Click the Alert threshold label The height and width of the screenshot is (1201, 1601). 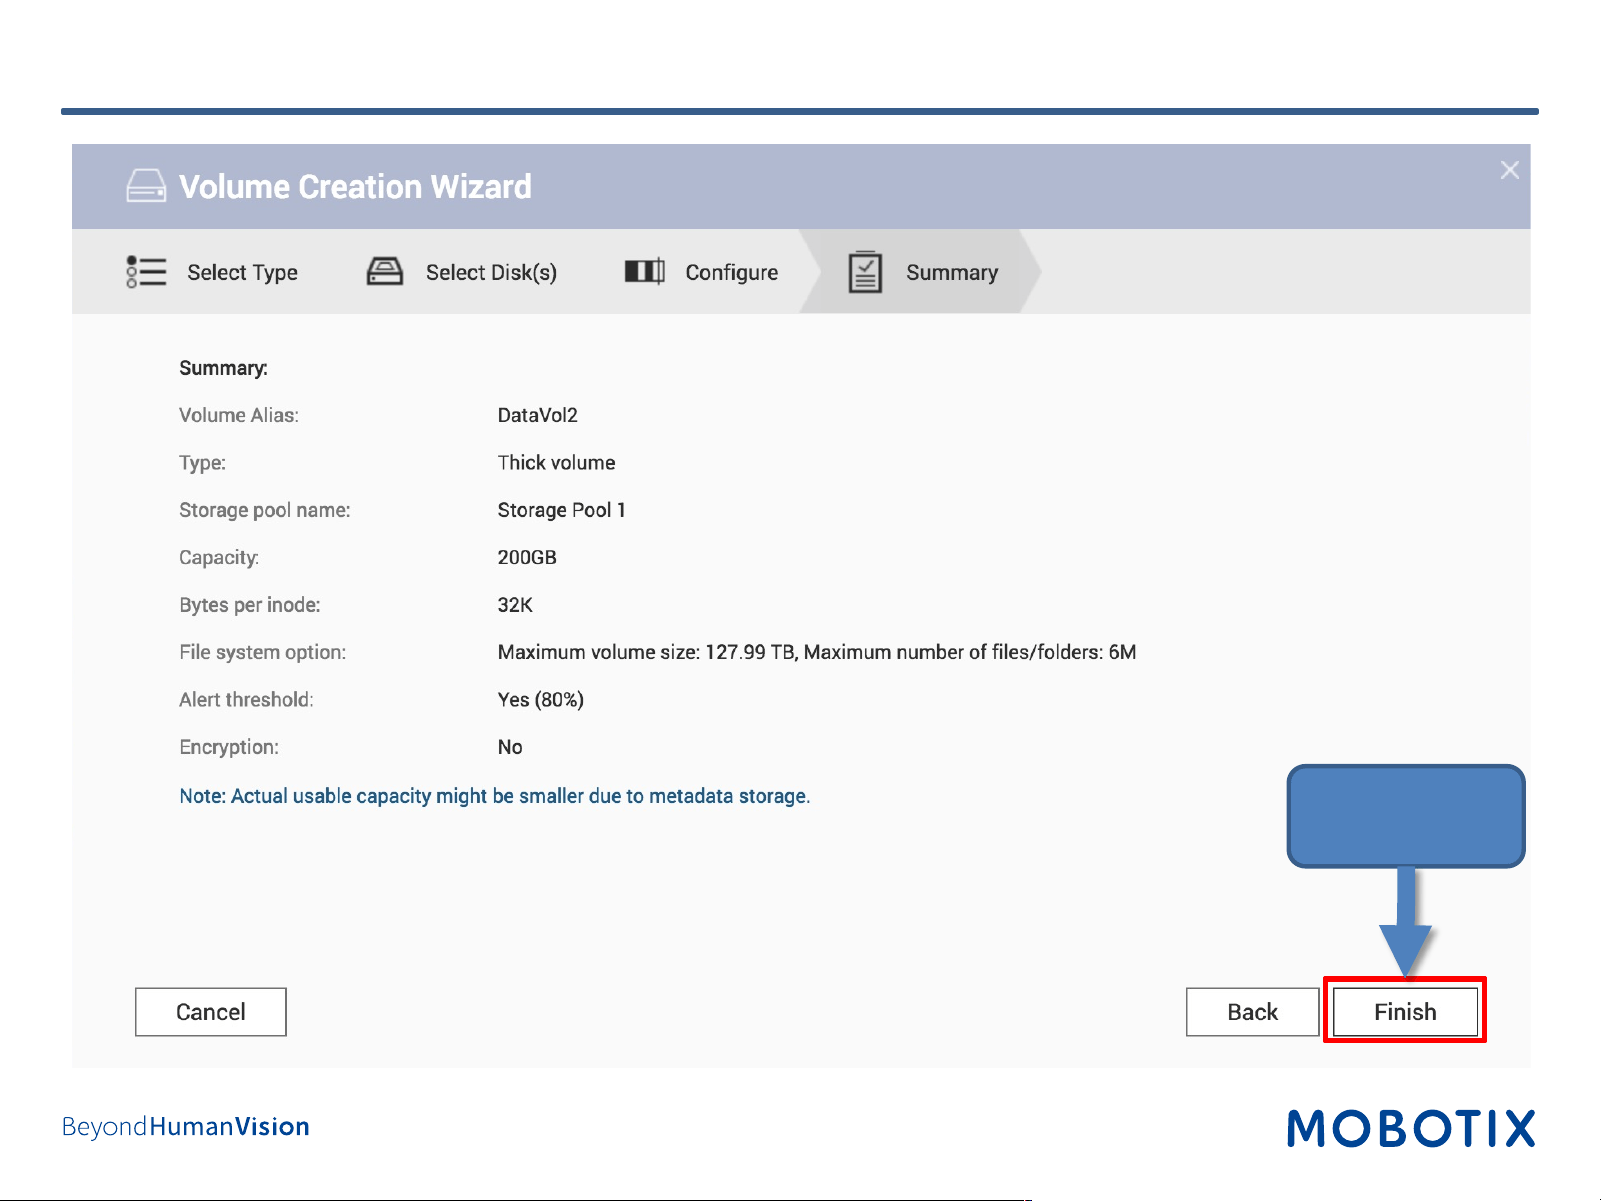coord(246,700)
